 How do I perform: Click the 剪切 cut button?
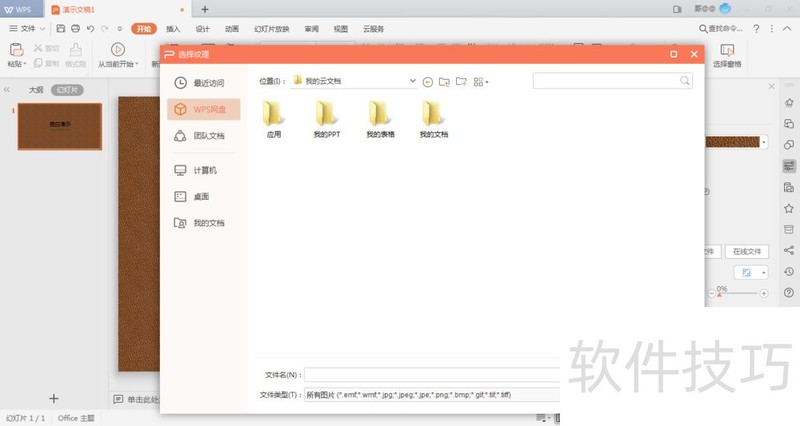coord(46,48)
